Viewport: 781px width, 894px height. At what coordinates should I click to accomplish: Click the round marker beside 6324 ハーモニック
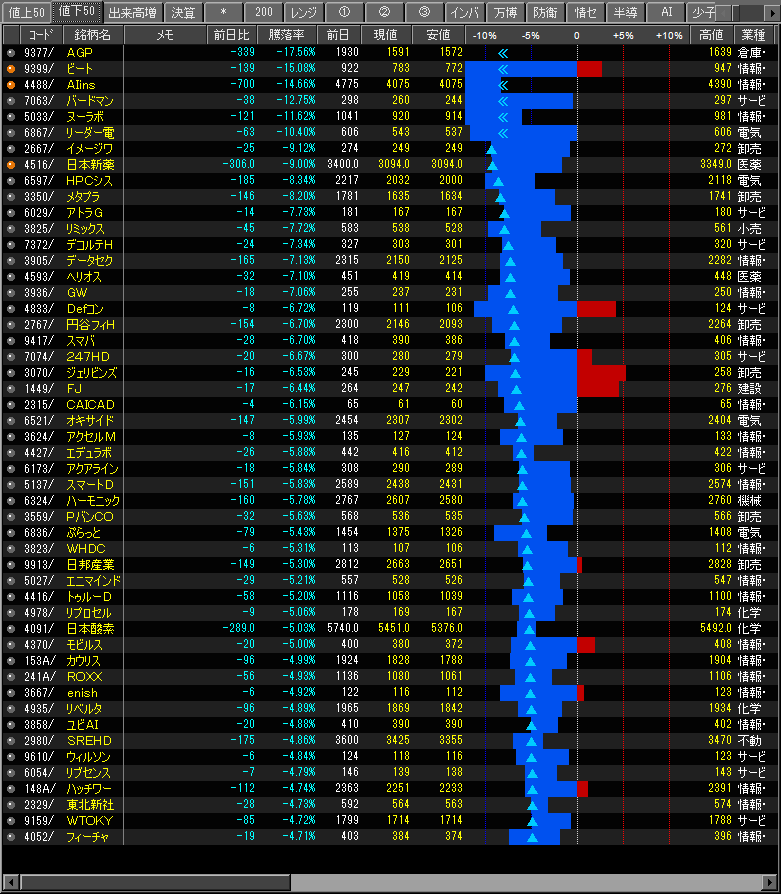coord(11,501)
